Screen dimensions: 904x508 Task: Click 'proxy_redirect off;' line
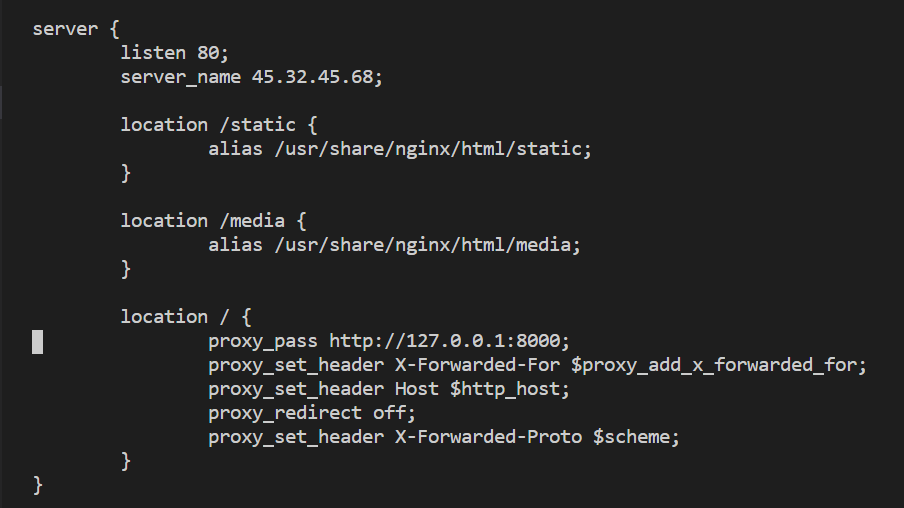tap(312, 413)
